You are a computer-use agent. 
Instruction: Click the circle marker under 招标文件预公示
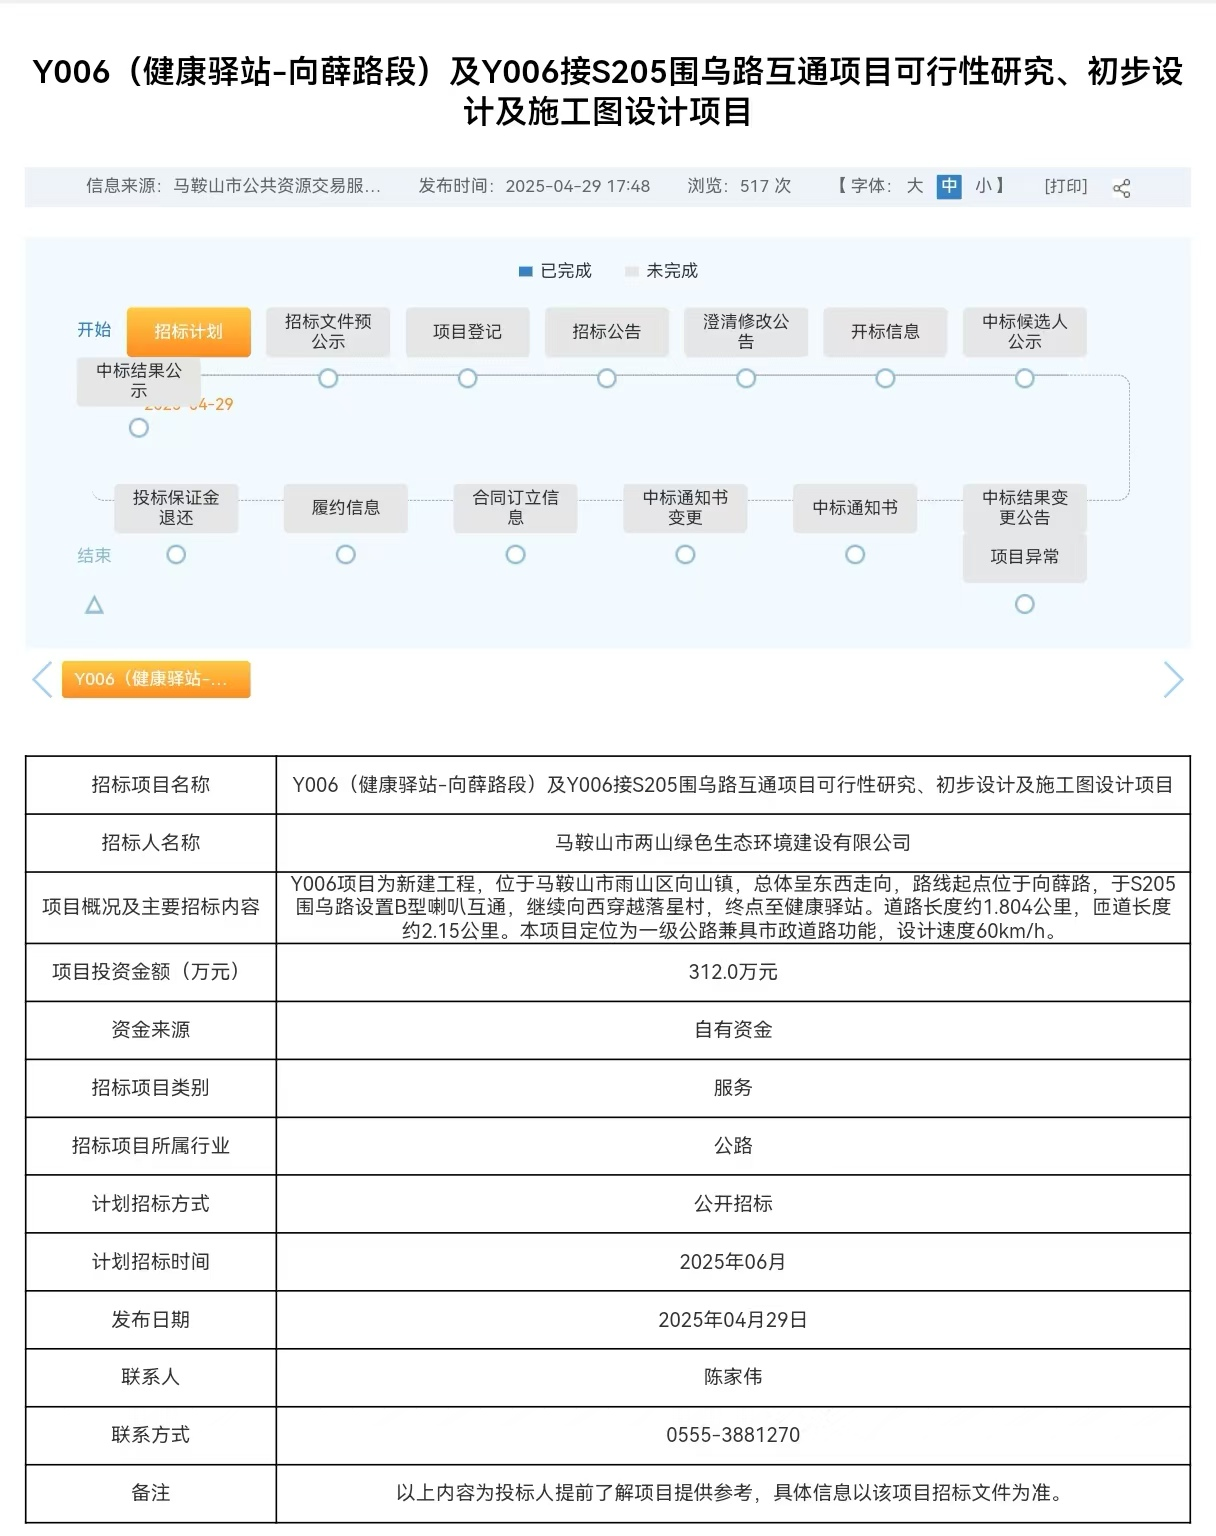point(328,379)
